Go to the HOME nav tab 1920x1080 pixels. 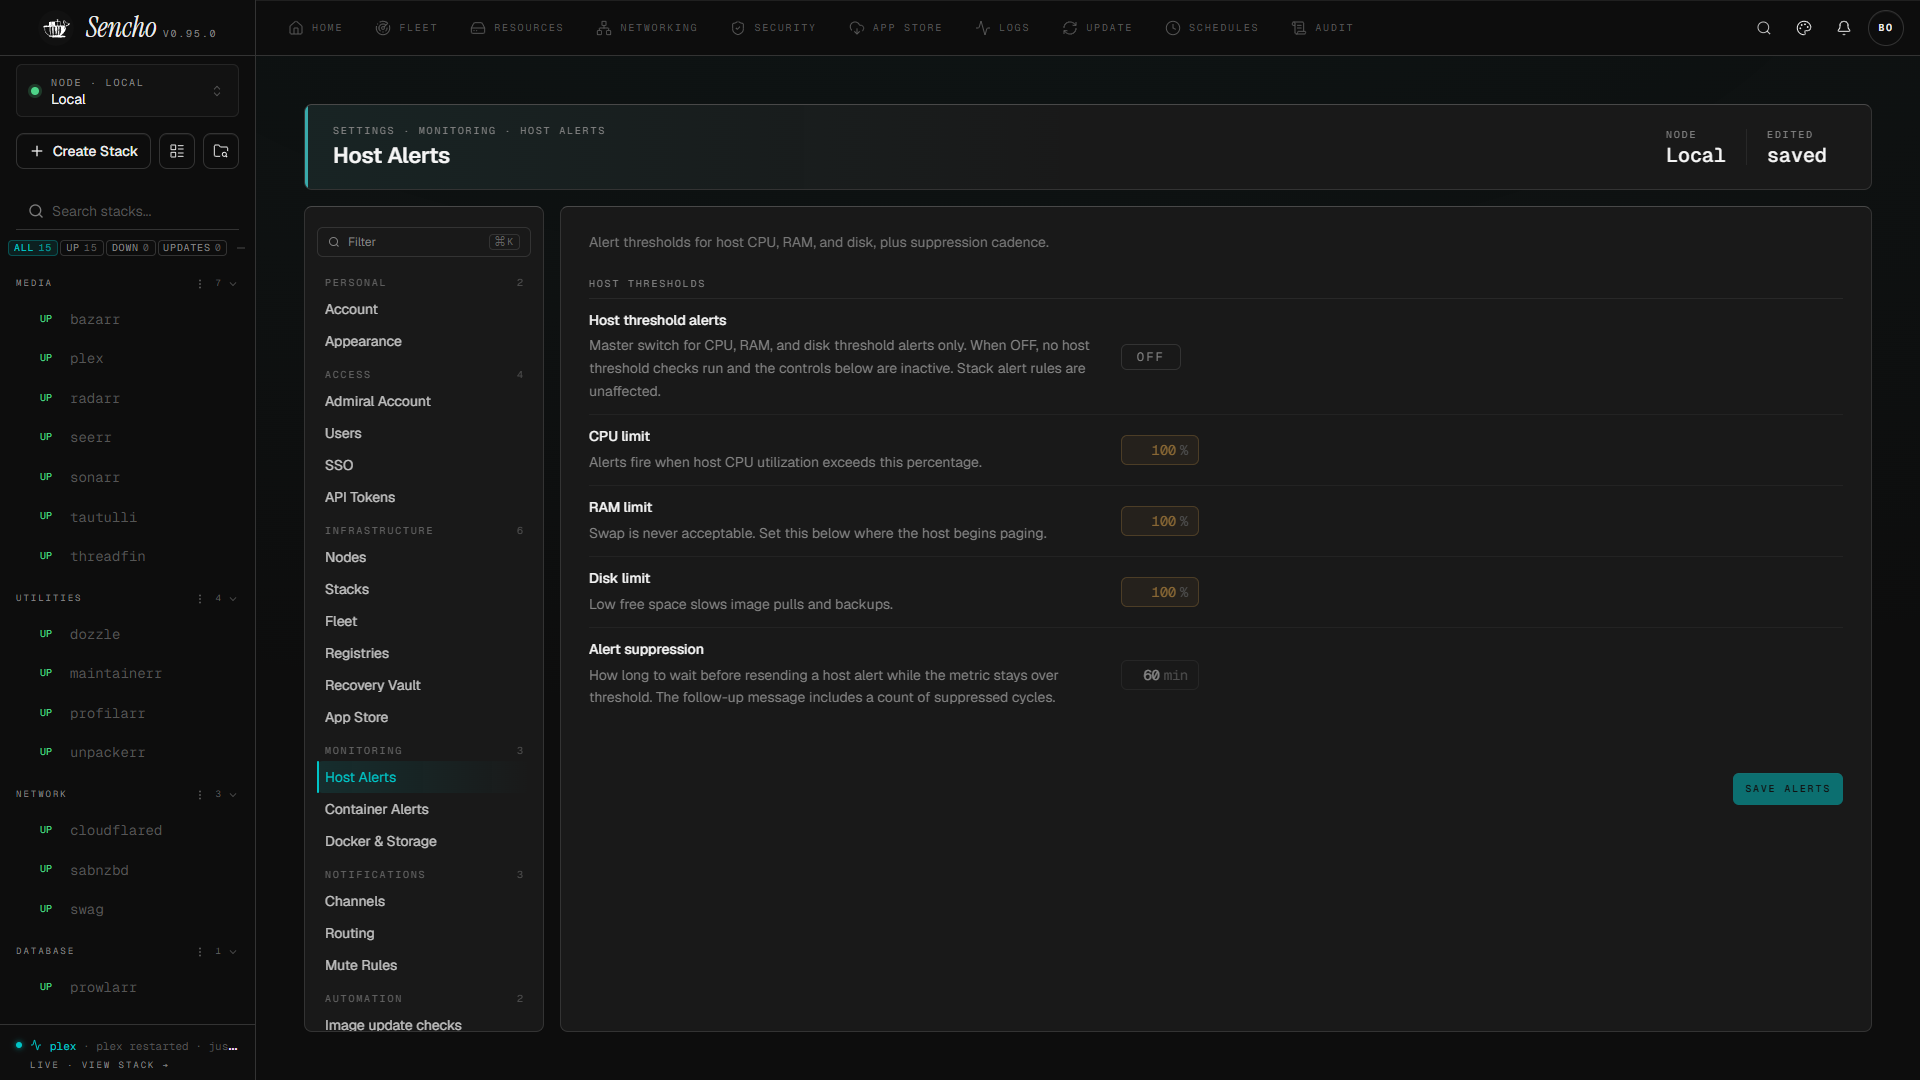pos(315,28)
